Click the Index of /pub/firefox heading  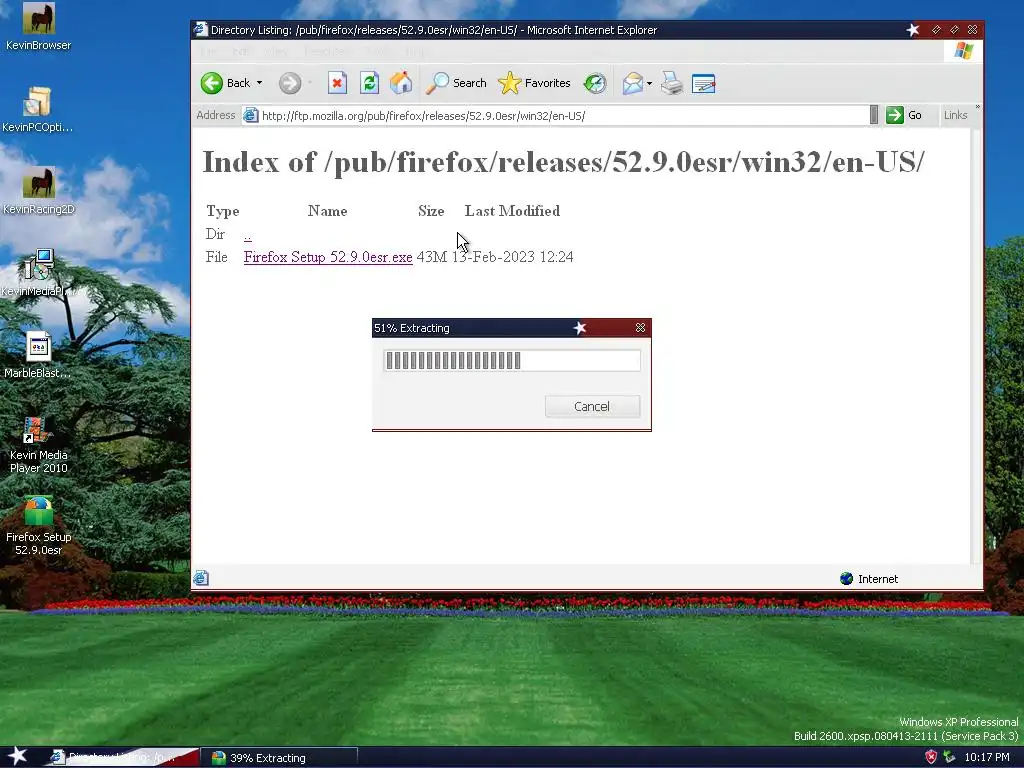pyautogui.click(x=564, y=162)
